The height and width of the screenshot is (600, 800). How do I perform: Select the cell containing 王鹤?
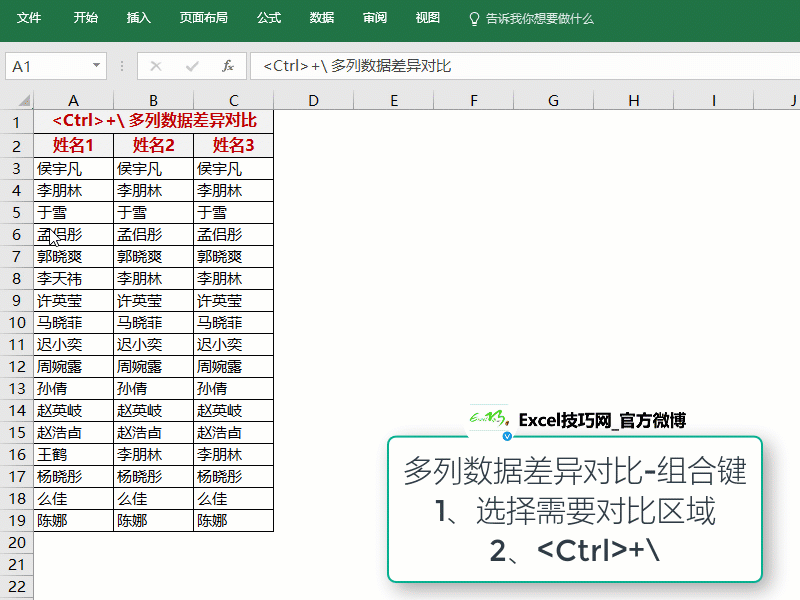point(73,454)
